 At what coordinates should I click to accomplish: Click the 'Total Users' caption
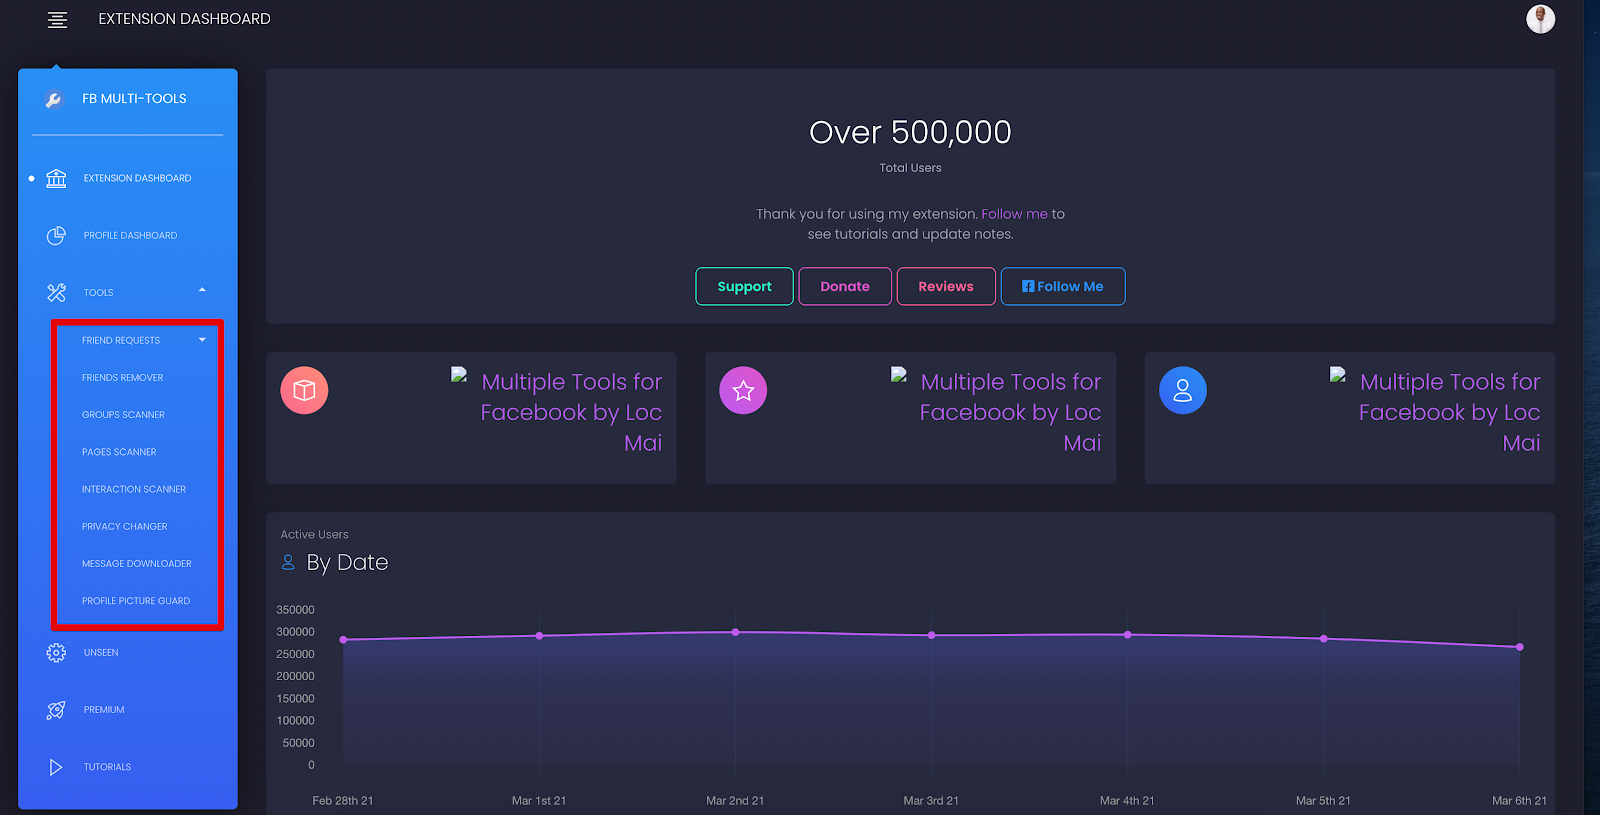click(910, 168)
